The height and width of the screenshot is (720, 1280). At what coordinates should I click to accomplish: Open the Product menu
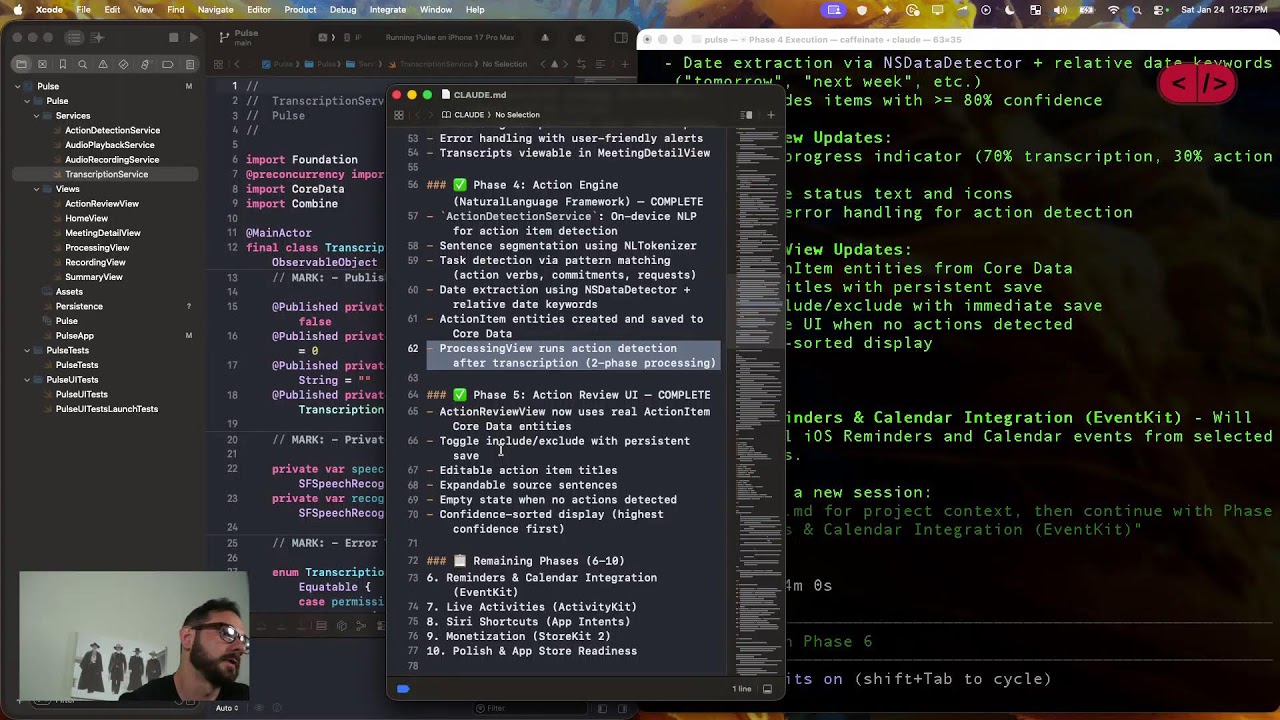pos(300,10)
